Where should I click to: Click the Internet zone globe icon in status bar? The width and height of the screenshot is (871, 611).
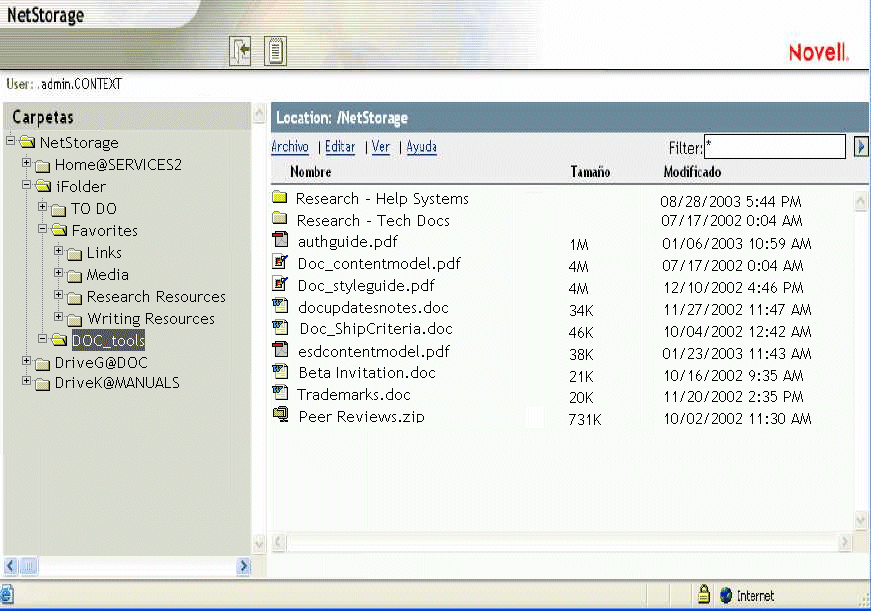(x=726, y=595)
